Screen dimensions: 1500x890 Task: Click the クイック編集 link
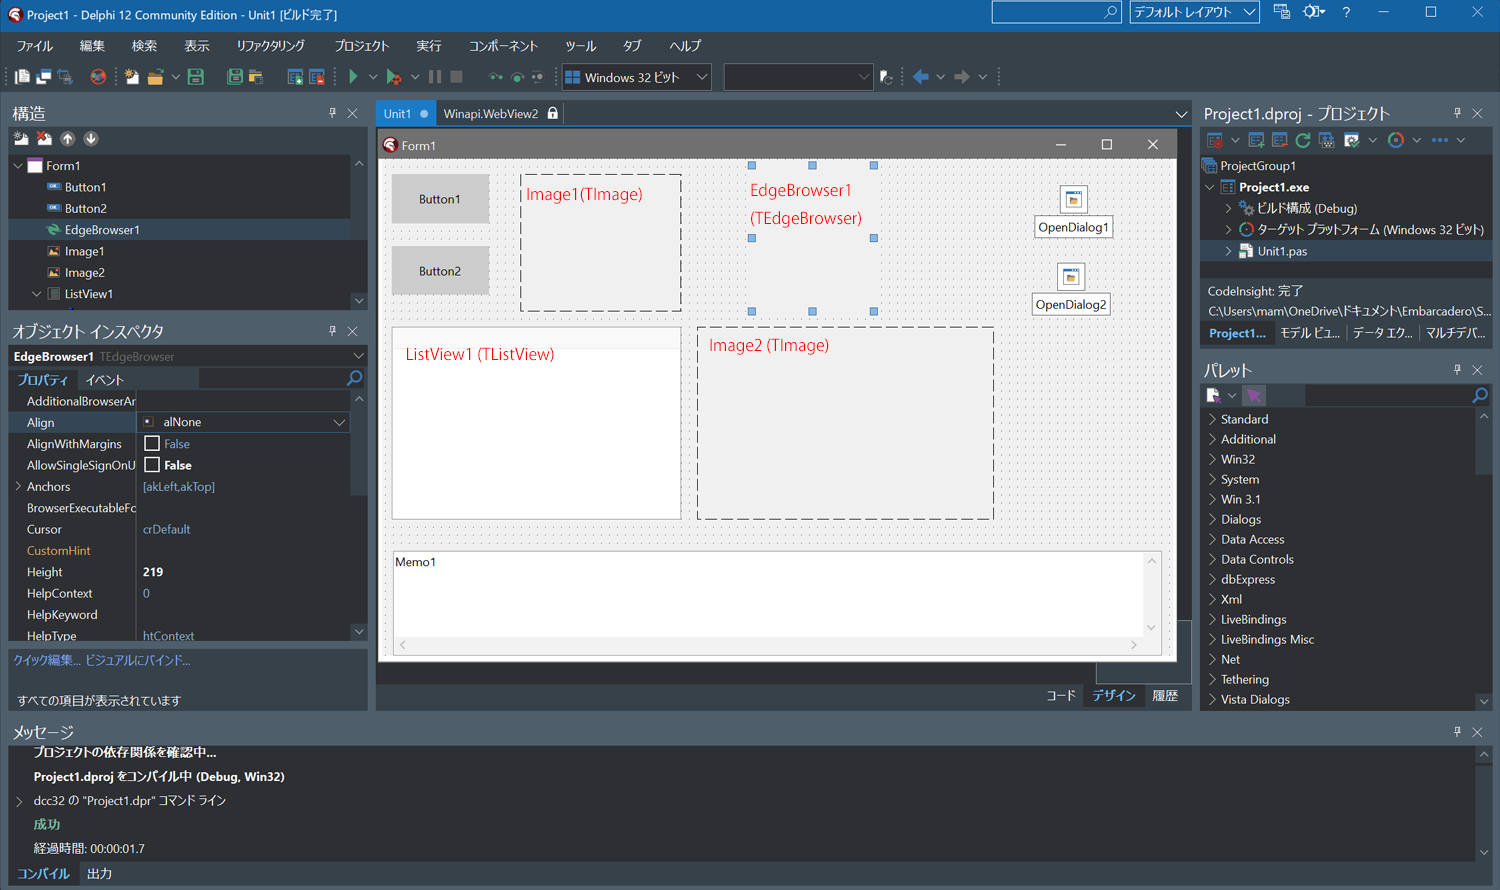(44, 660)
